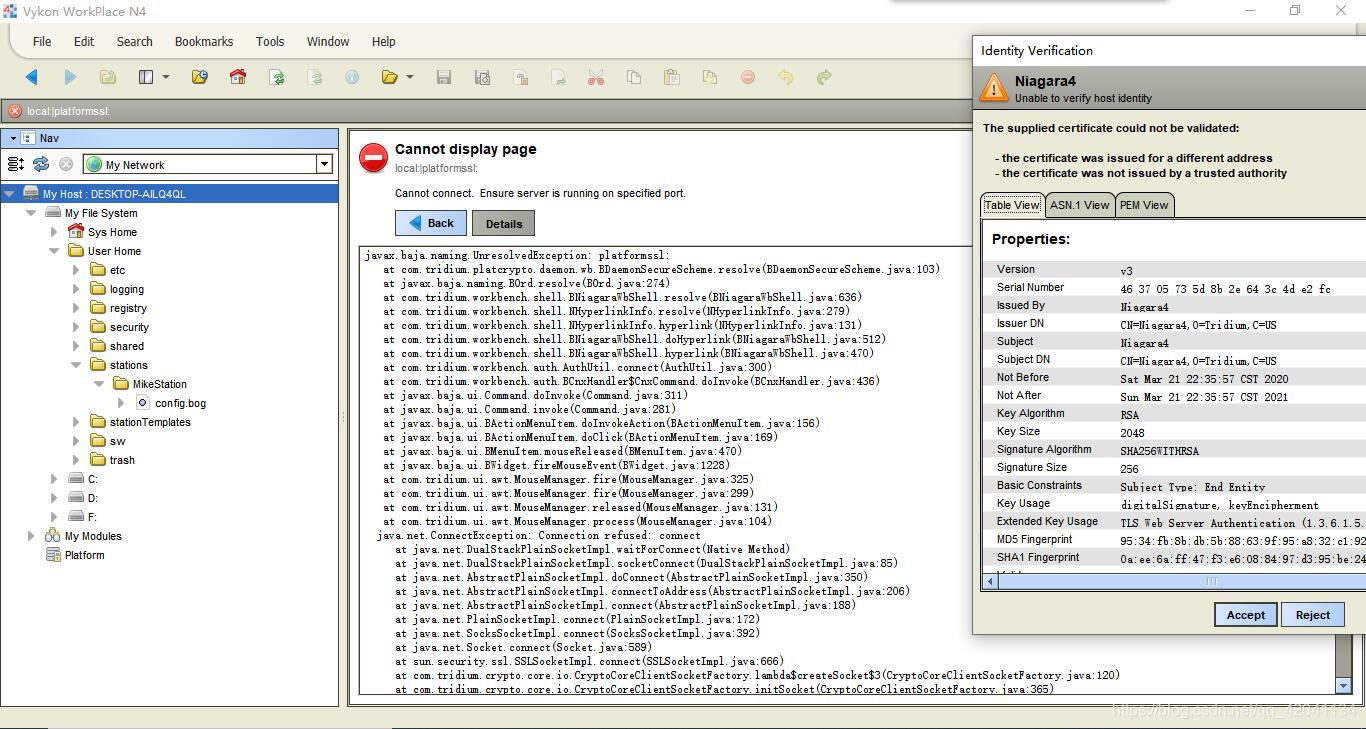Select the registry folder in the tree
Viewport: 1366px width, 729px height.
click(118, 308)
